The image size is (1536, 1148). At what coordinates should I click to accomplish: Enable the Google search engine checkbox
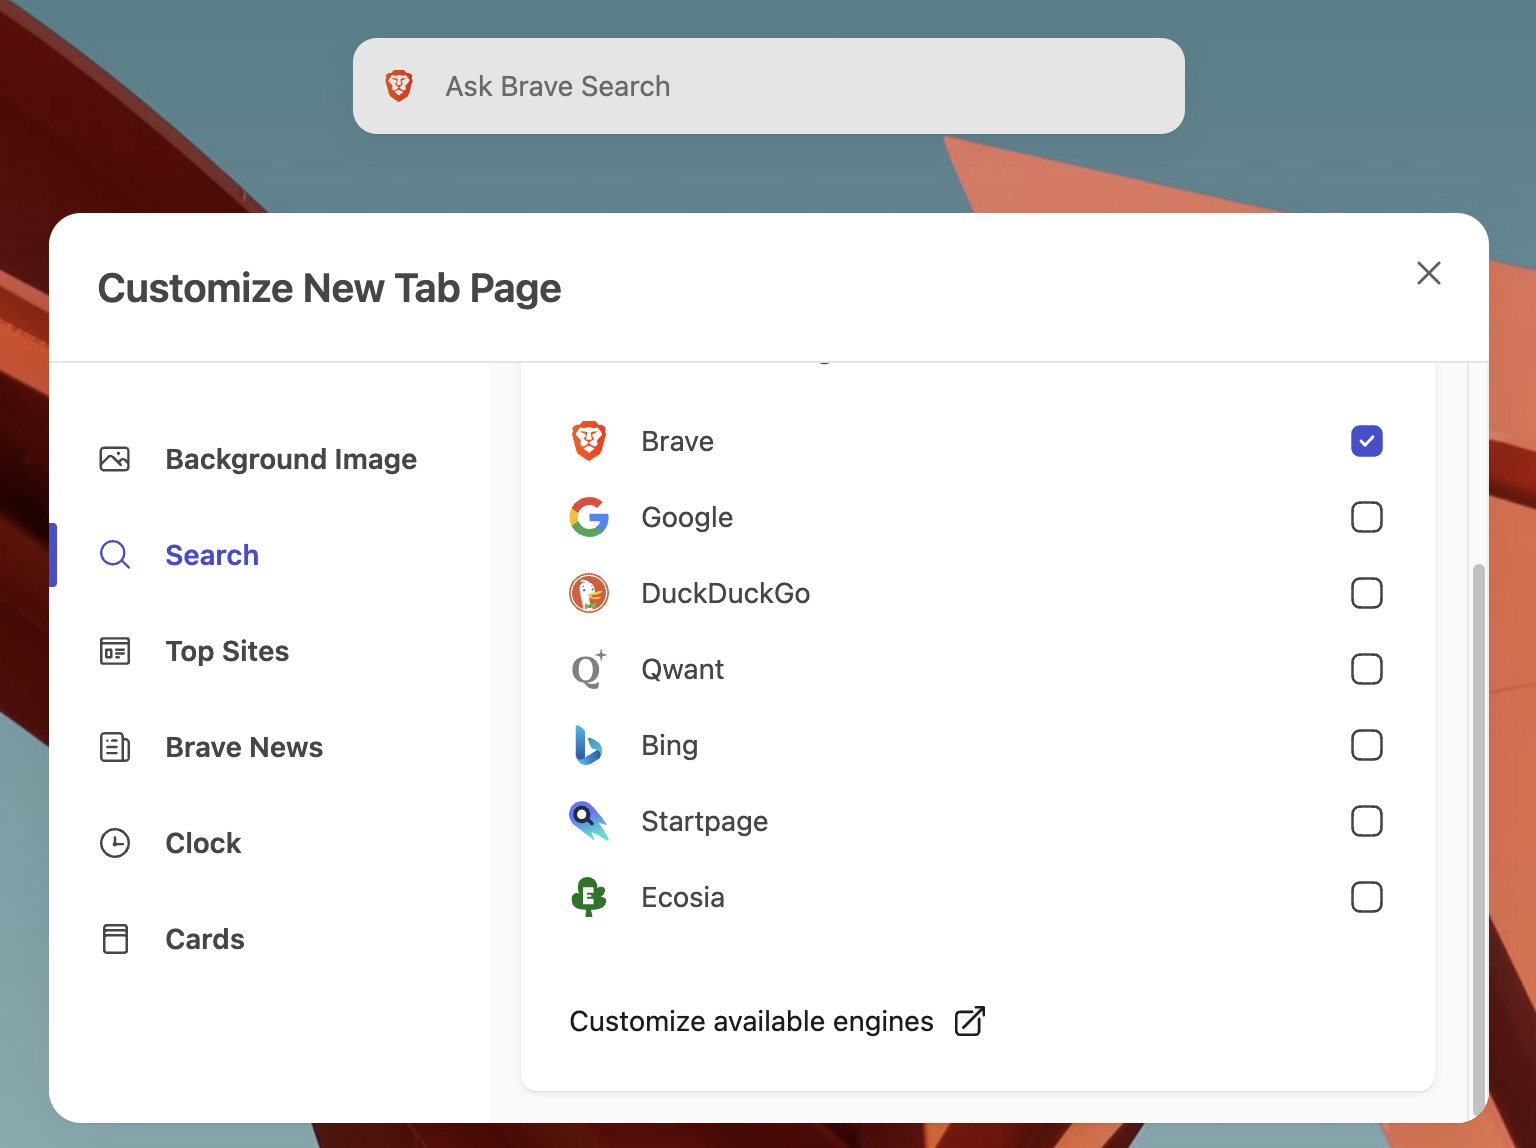[x=1366, y=517]
